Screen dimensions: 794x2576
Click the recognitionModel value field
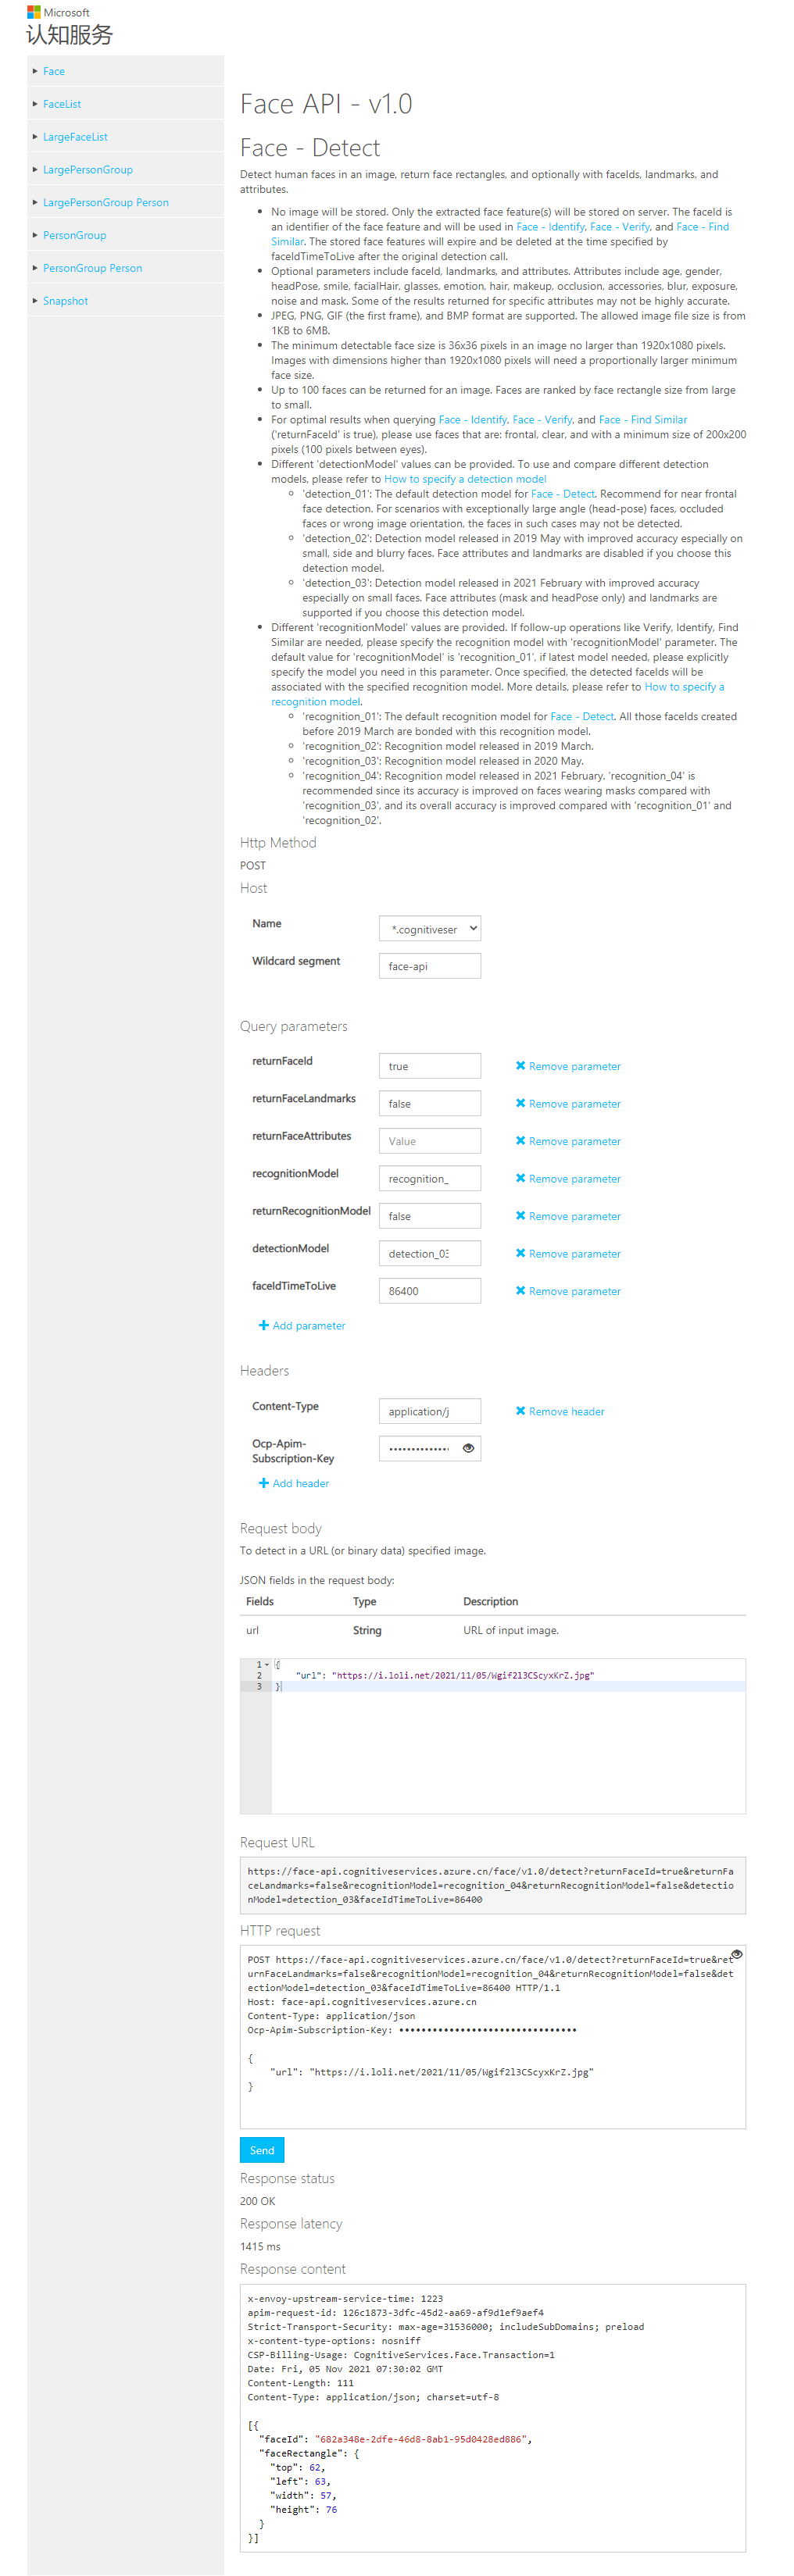[x=430, y=1179]
